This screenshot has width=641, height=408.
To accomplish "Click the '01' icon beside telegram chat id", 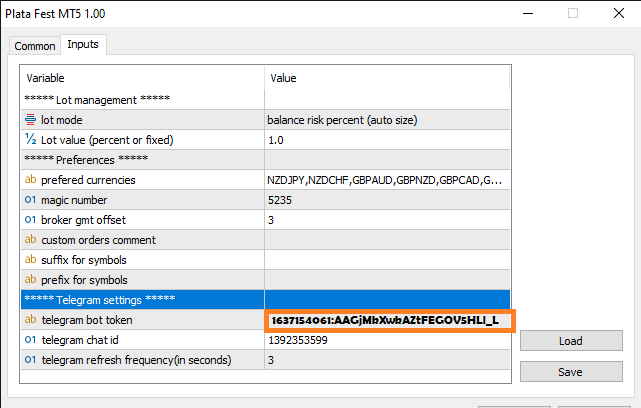I will pos(31,339).
